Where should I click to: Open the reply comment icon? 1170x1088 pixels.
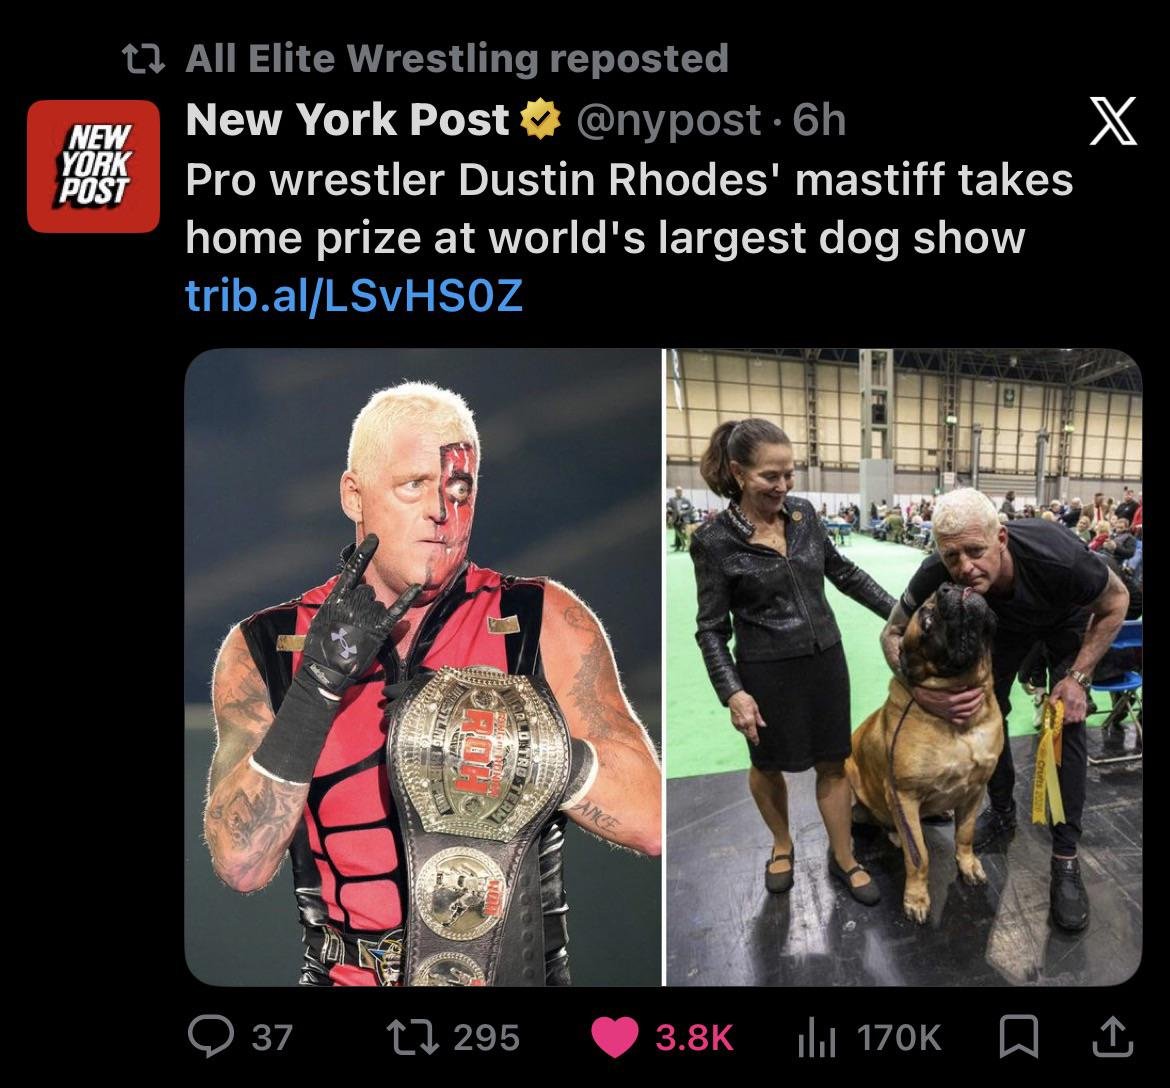click(210, 1037)
